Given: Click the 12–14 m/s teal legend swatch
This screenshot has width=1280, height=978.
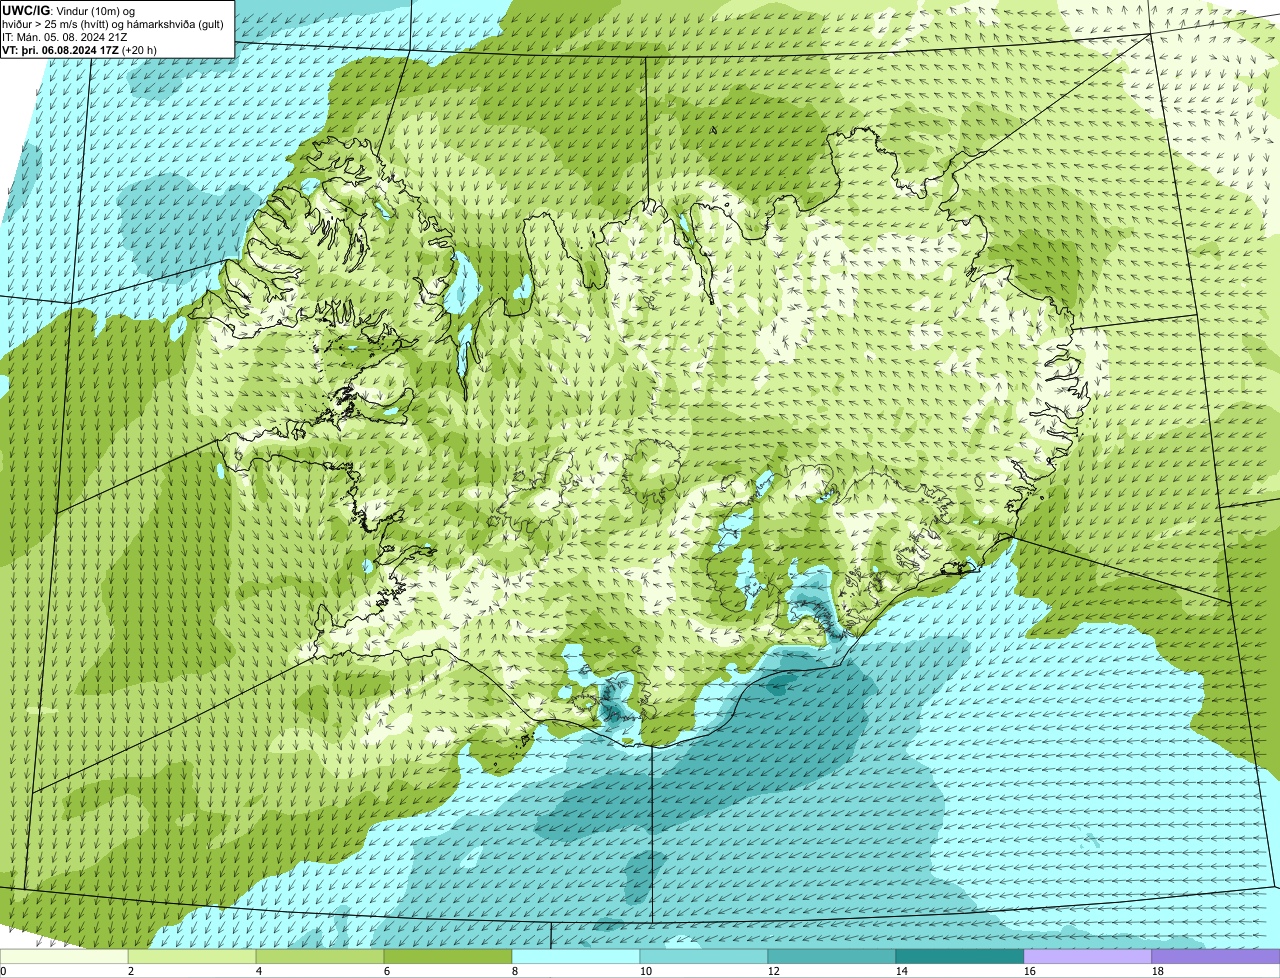Looking at the screenshot, I should 832,956.
